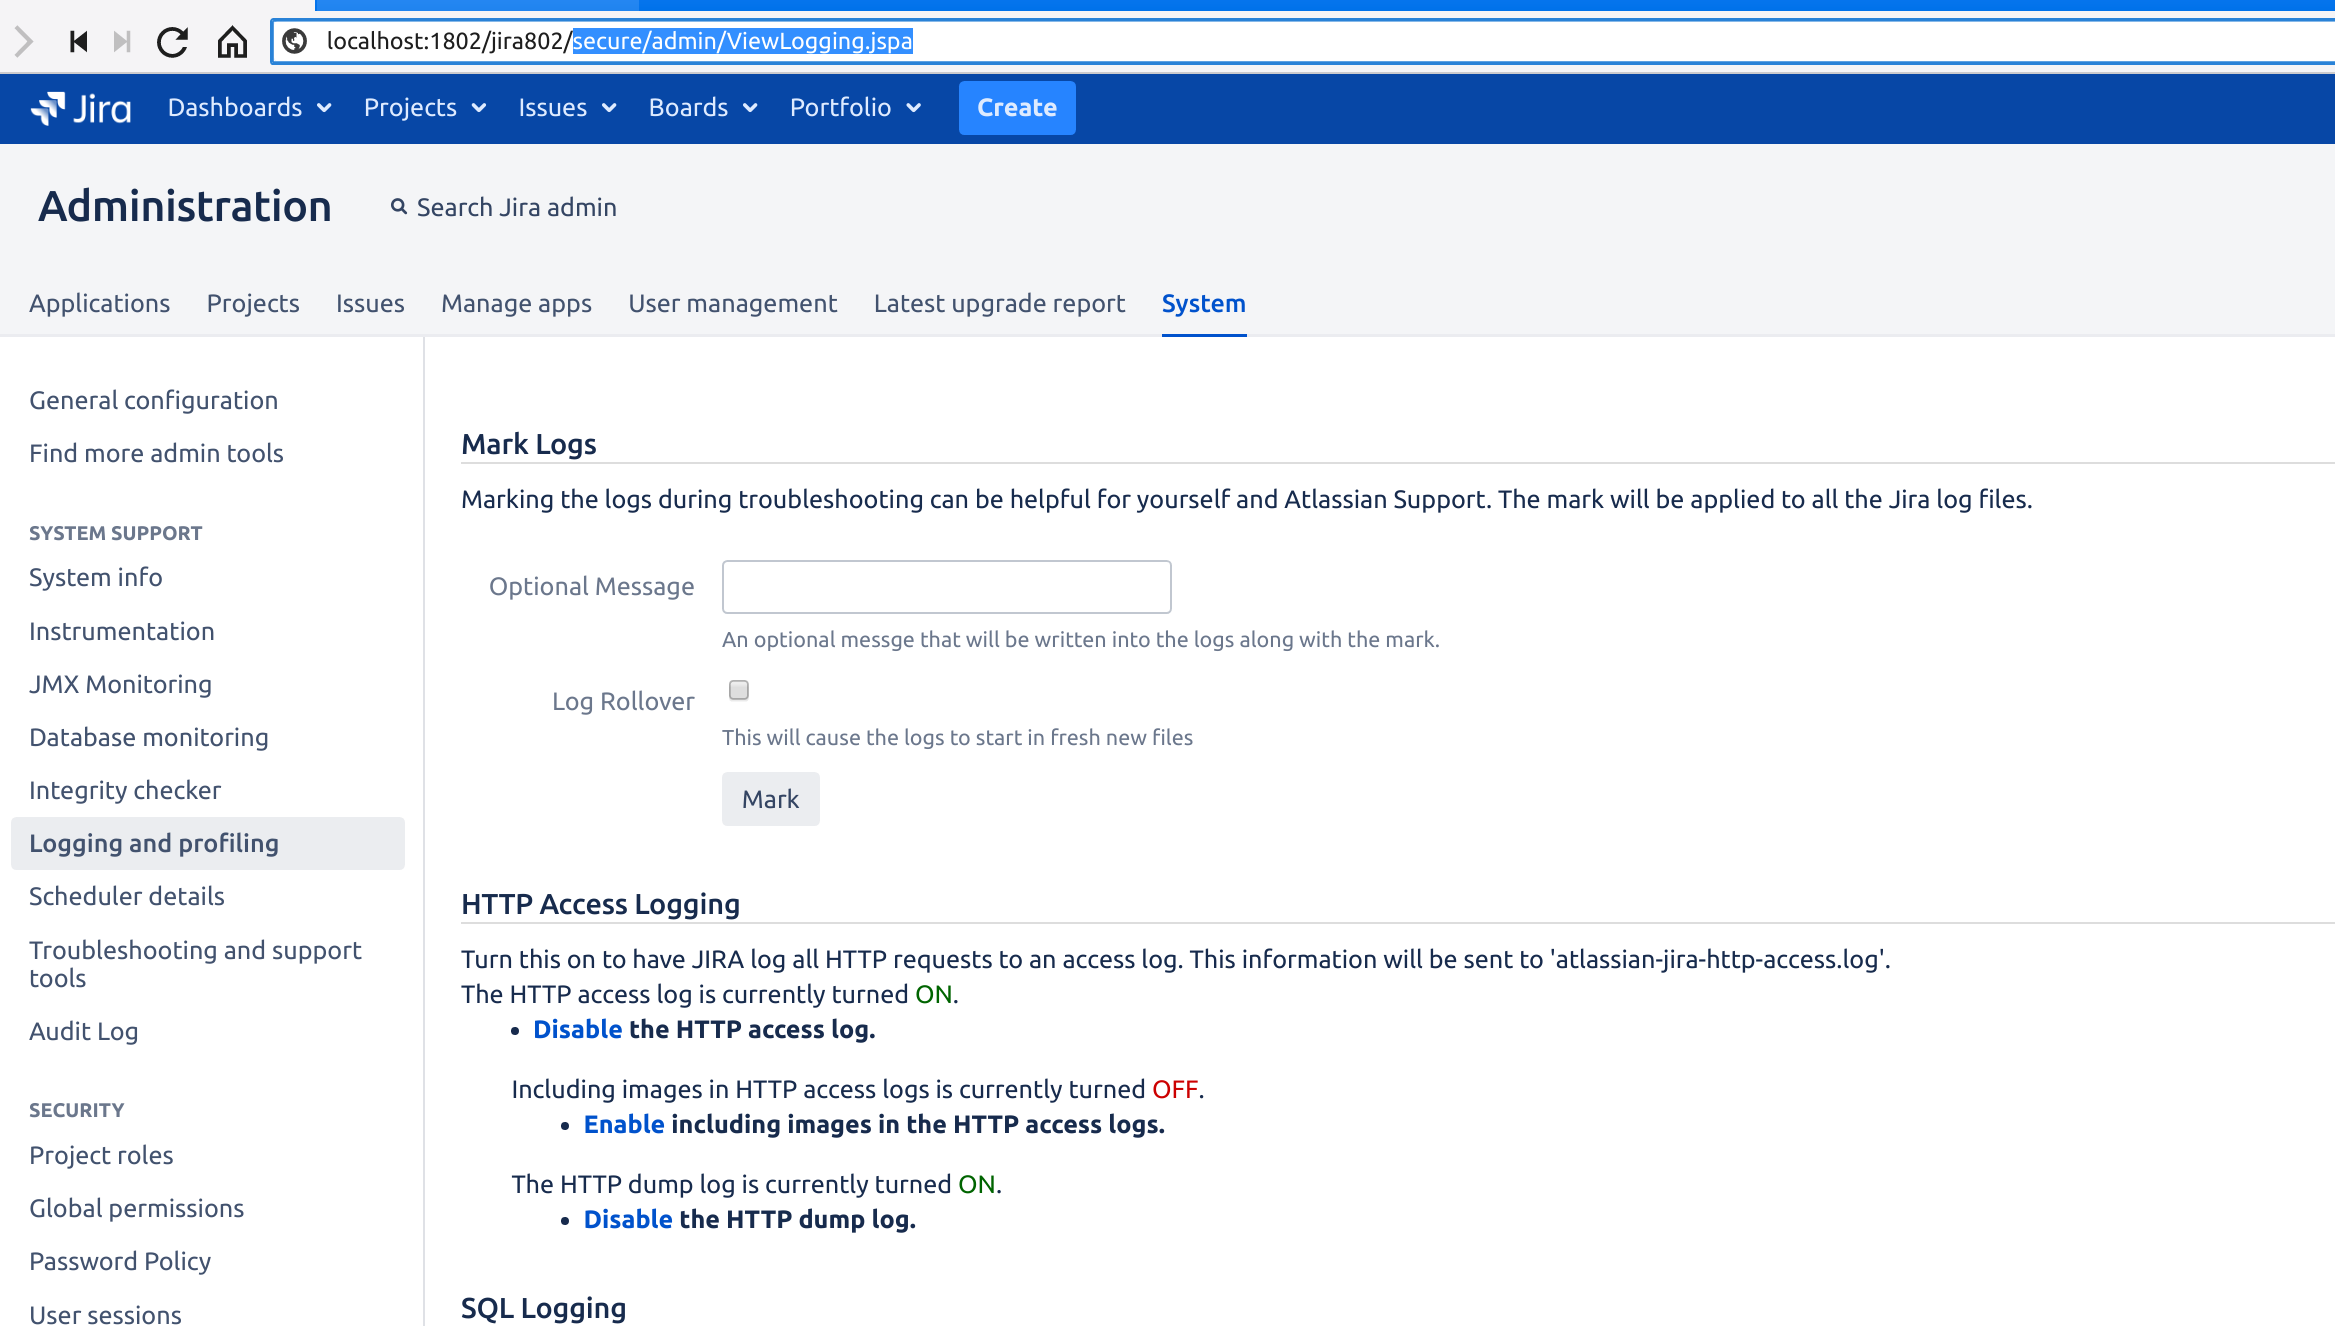
Task: Enable including images in HTTP access logs
Action: (624, 1124)
